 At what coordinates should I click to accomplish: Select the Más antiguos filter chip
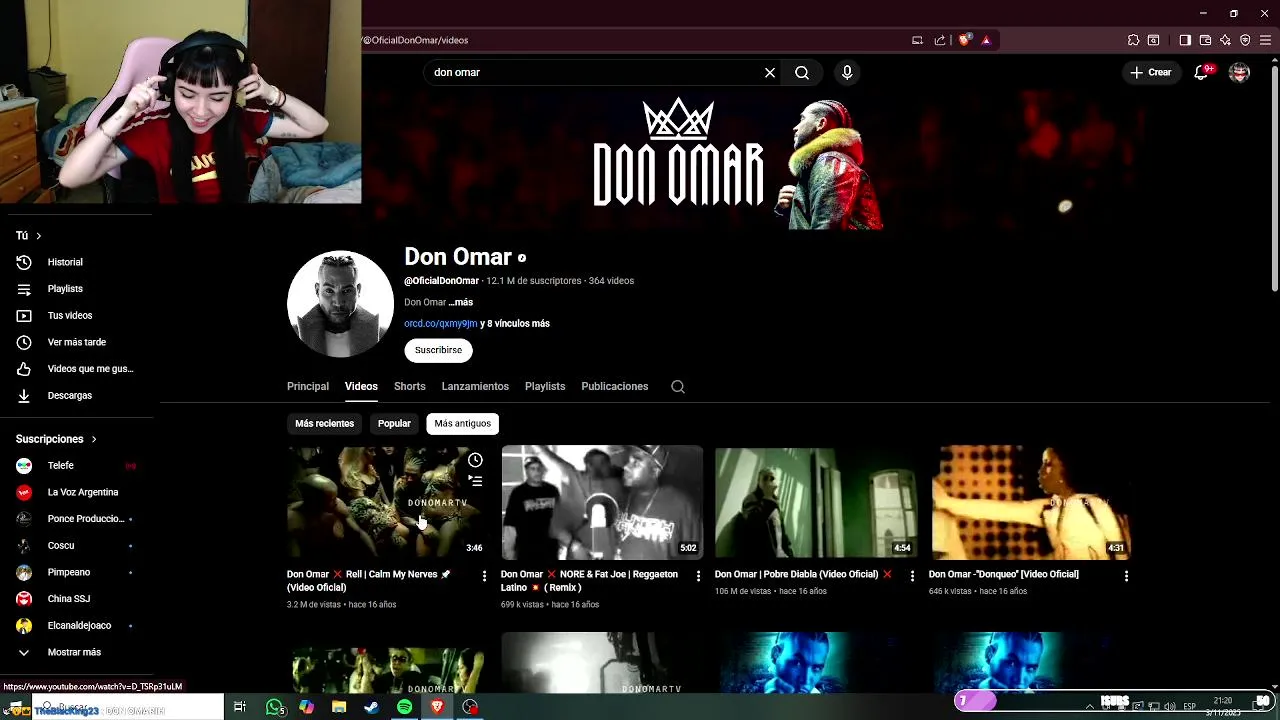click(462, 423)
